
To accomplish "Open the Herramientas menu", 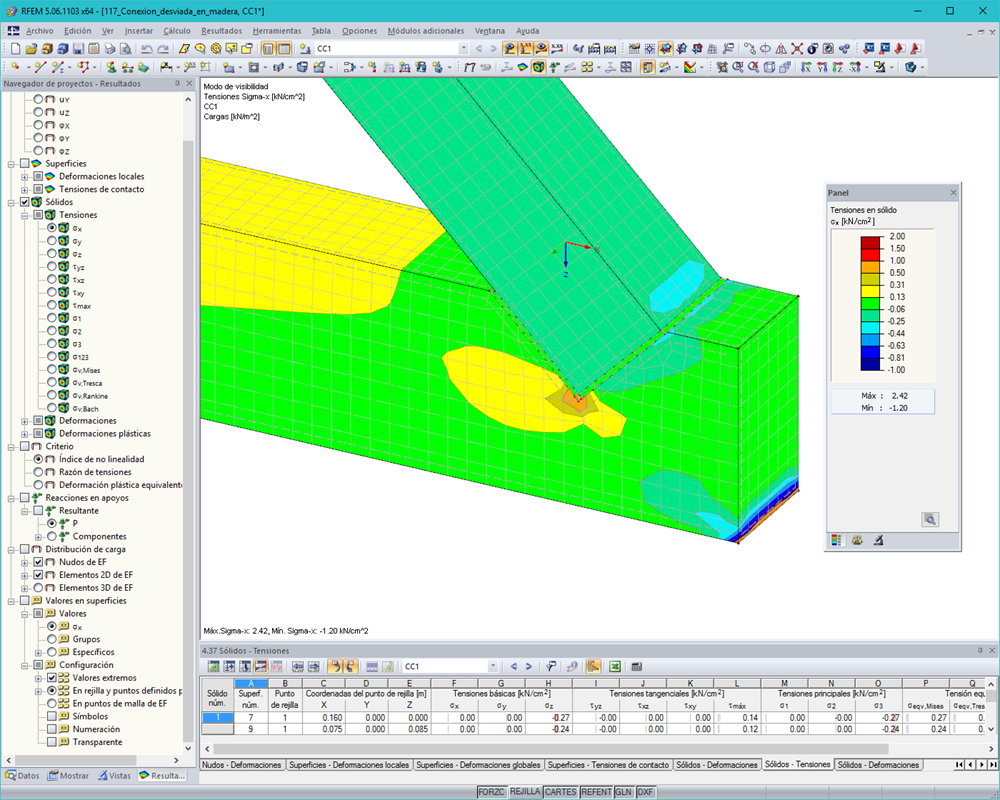I will point(277,31).
